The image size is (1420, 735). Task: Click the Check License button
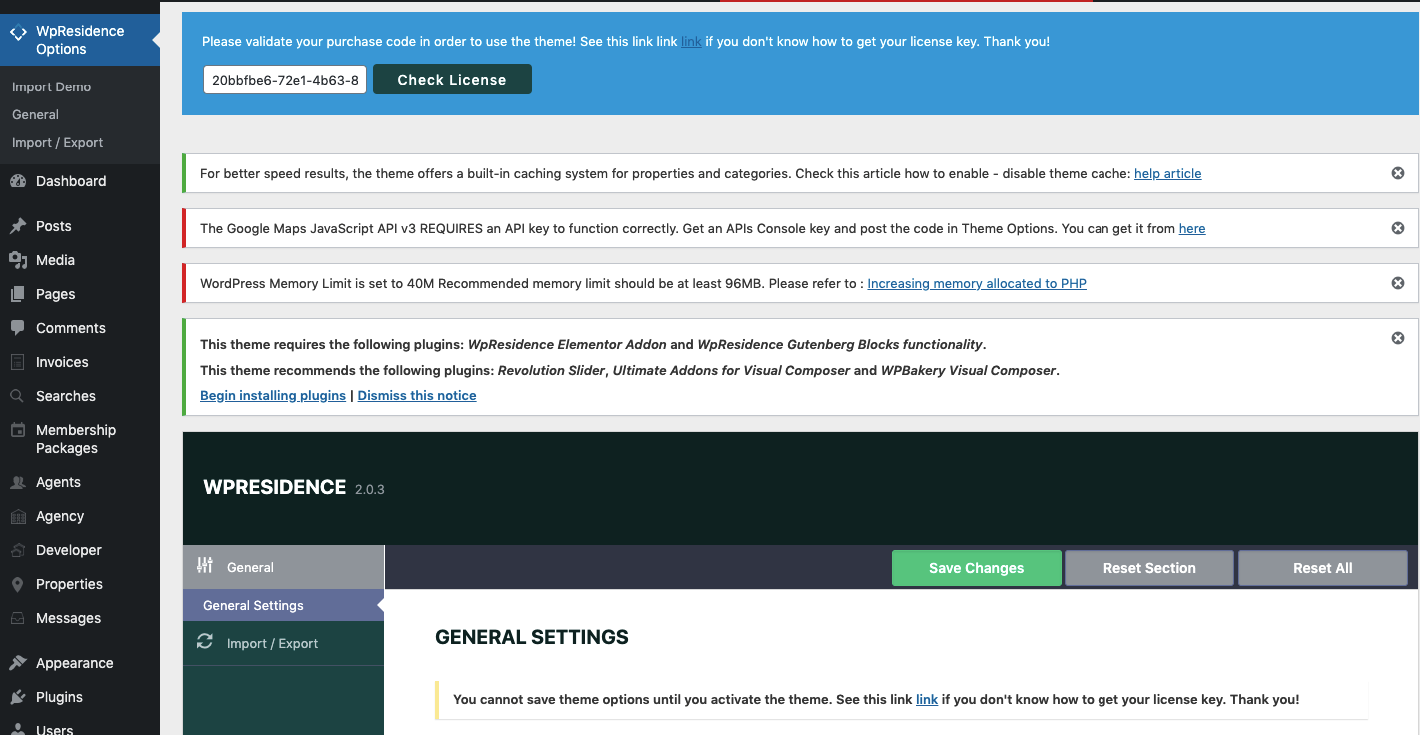point(452,80)
